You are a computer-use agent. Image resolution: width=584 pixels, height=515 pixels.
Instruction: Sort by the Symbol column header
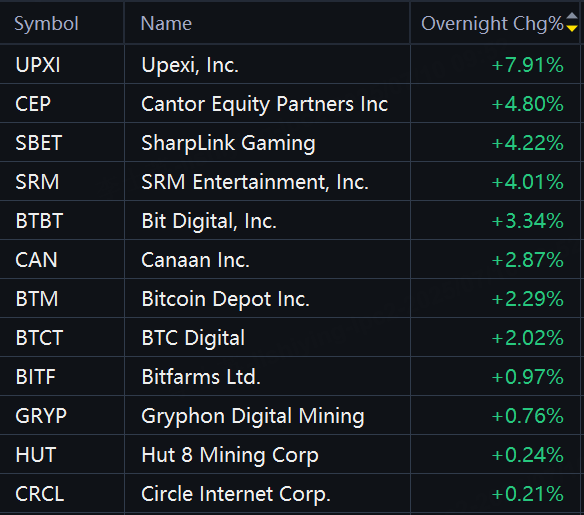[46, 24]
